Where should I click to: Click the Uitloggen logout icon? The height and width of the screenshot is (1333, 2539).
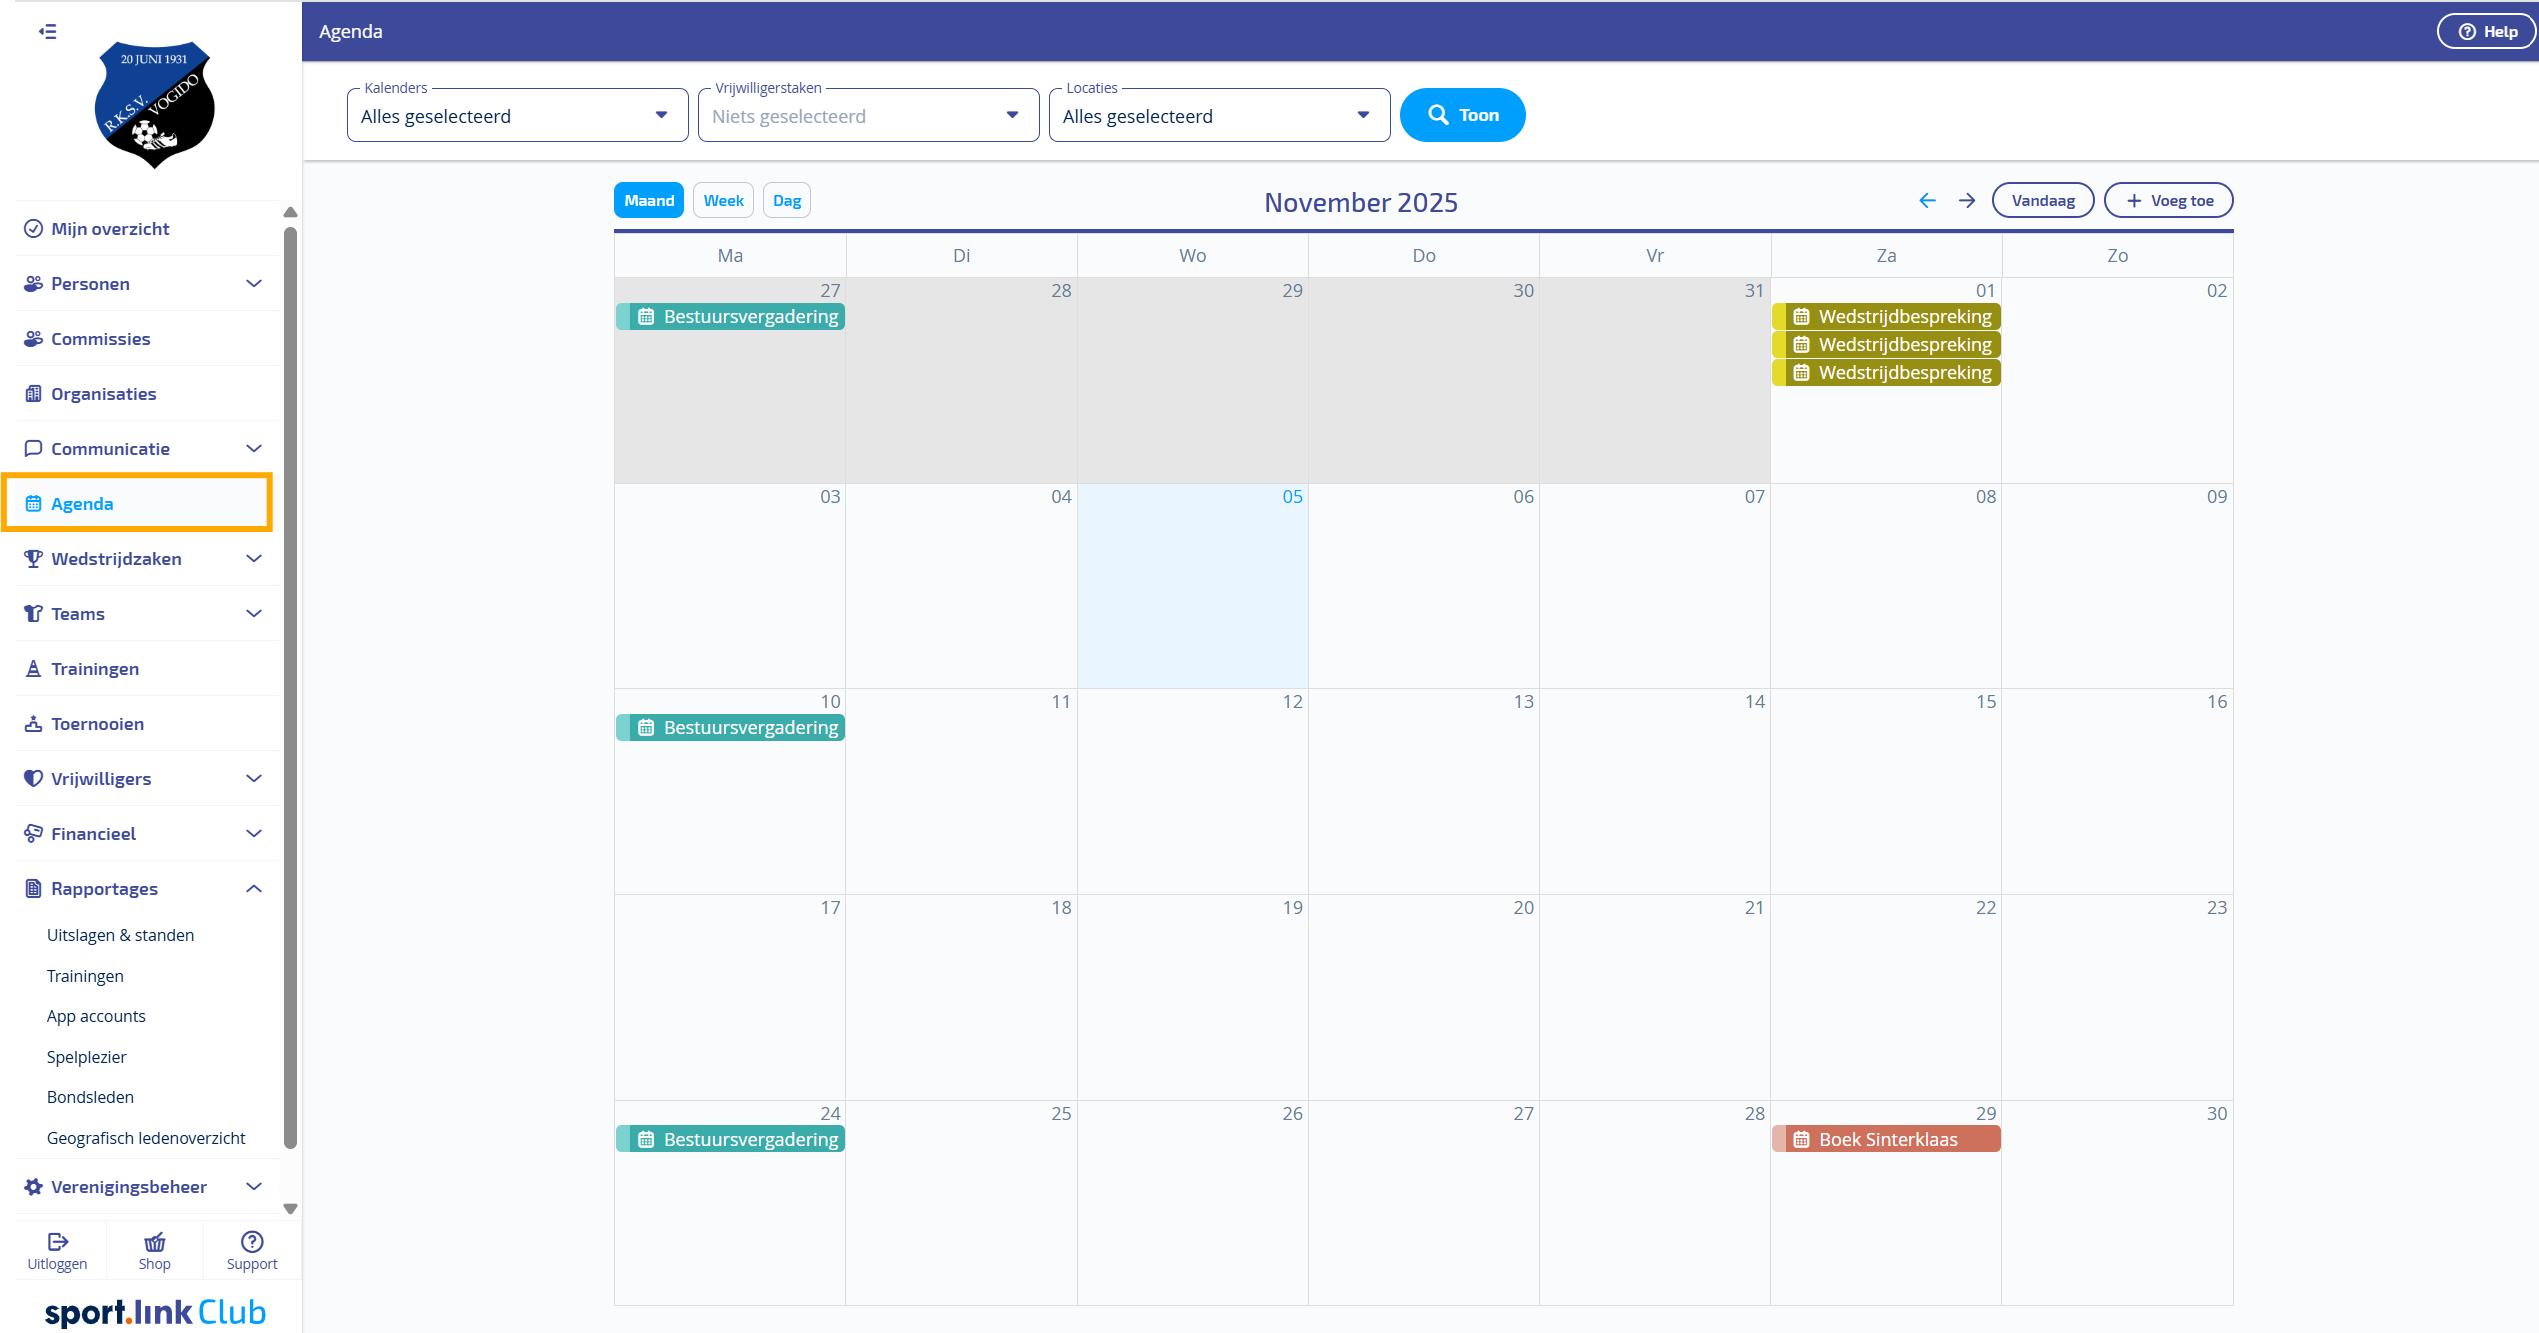58,1241
